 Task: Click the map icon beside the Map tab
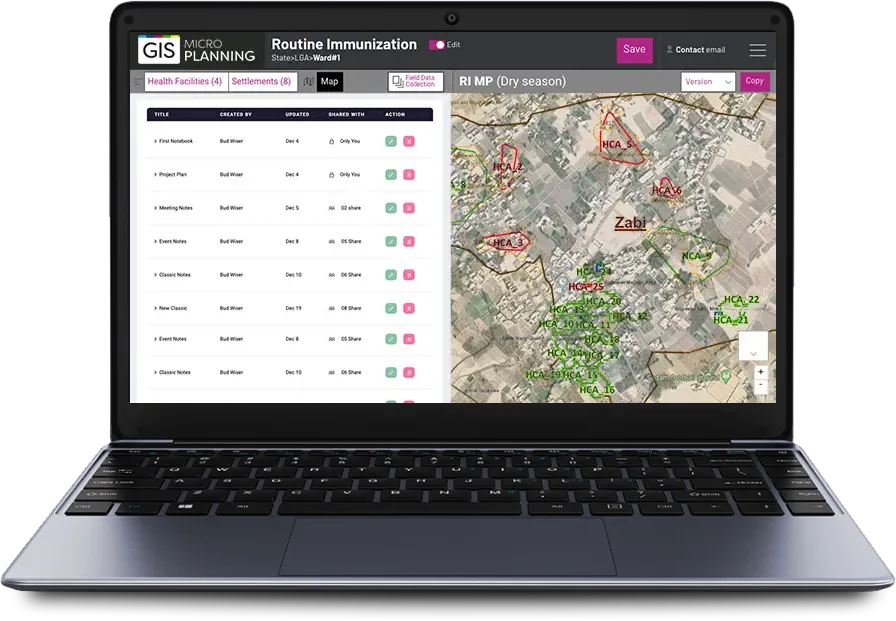click(309, 82)
